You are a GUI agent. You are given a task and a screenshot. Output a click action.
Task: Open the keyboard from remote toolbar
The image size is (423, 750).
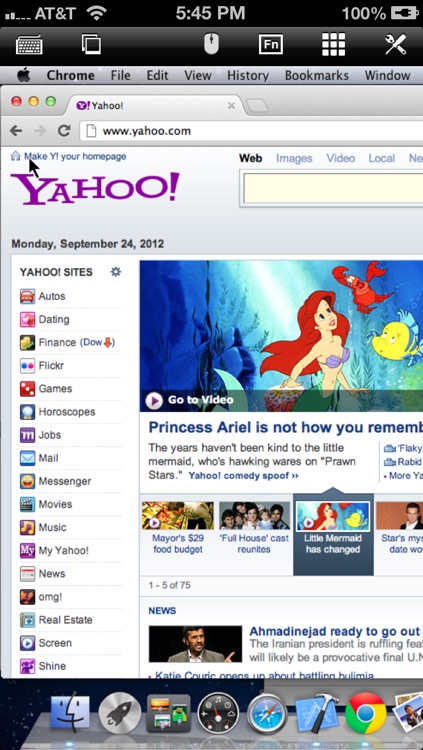[29, 44]
